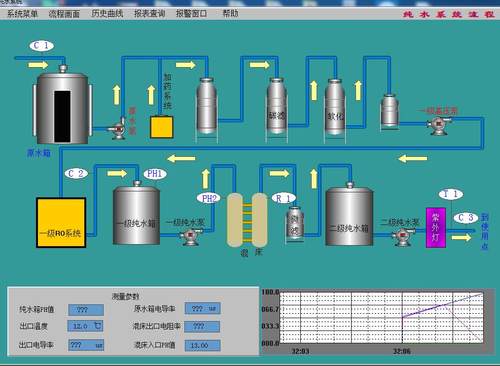Click the 加药系统 label text
The image size is (500, 366).
pyautogui.click(x=167, y=91)
